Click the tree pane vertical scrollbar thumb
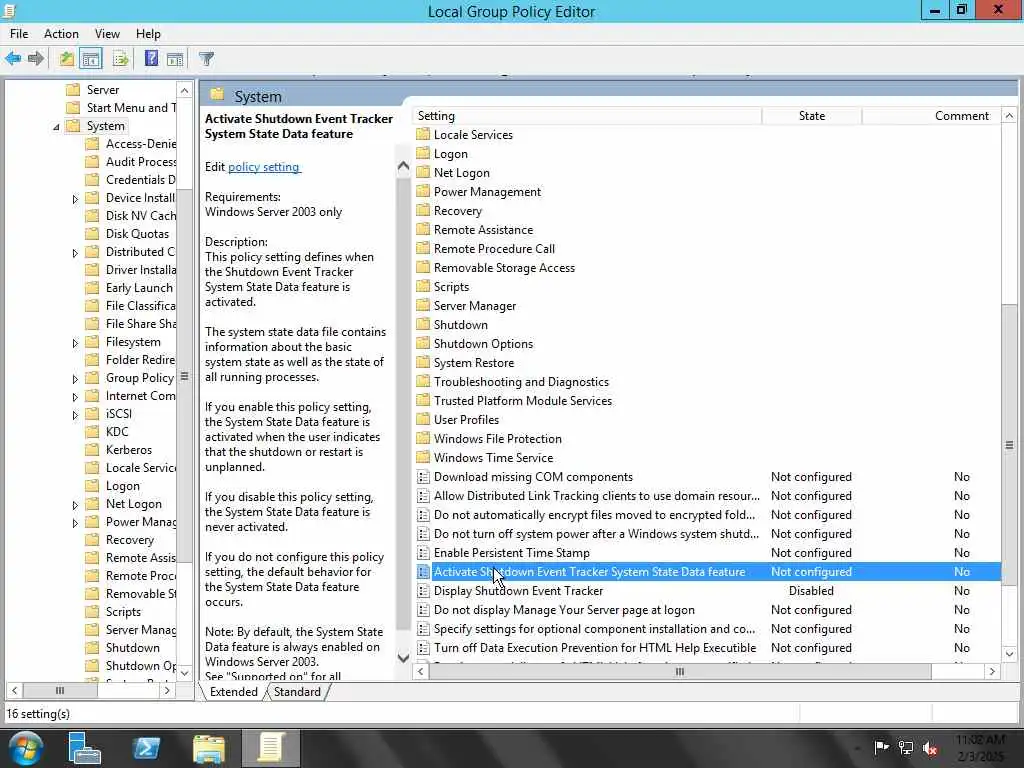Viewport: 1024px width, 768px height. [185, 376]
